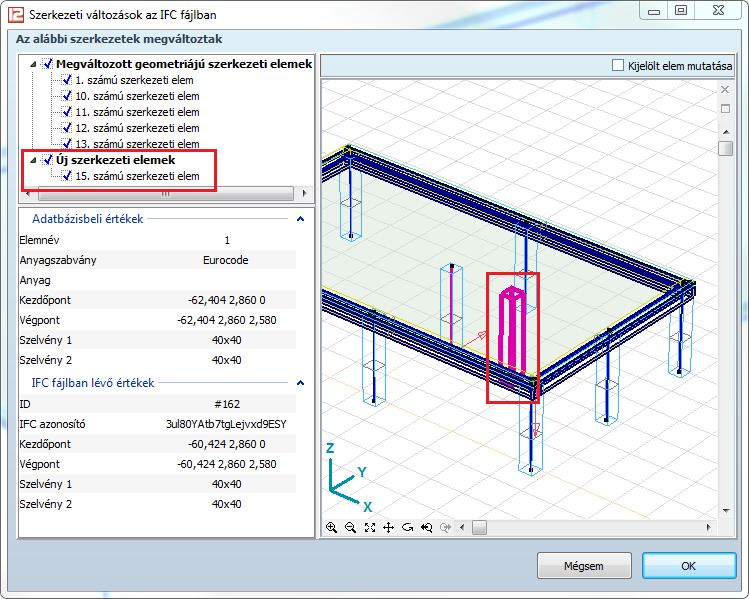Uncheck 13. számú szerkezeti elem

(67, 144)
